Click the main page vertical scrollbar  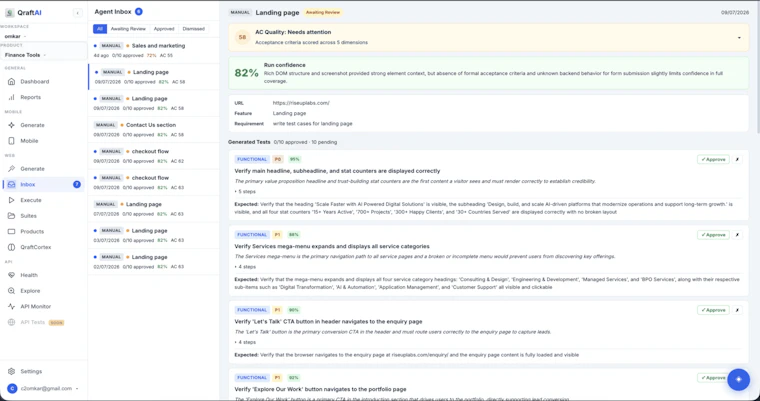[x=758, y=68]
